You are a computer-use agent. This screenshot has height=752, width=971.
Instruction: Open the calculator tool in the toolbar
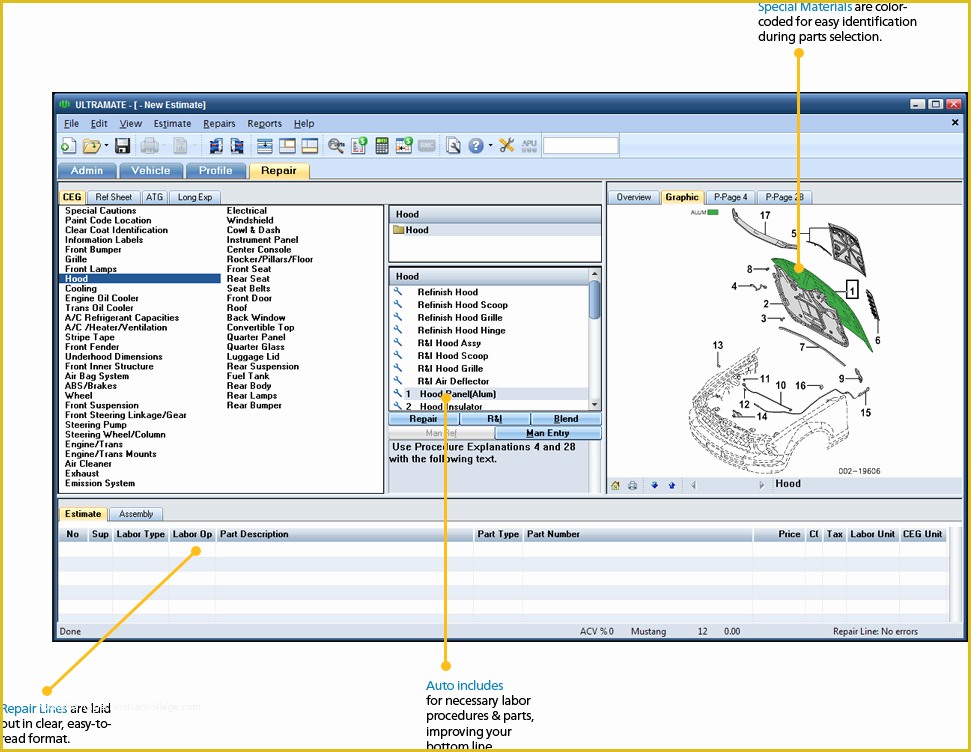[x=381, y=146]
